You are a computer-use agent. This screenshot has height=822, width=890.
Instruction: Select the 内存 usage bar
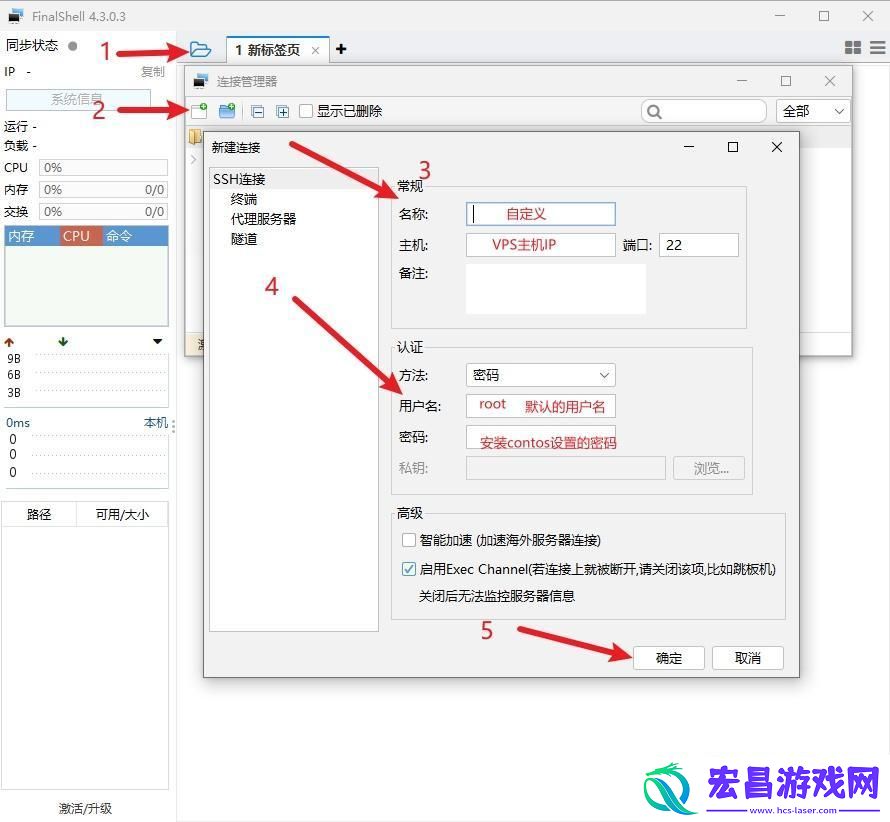(103, 190)
